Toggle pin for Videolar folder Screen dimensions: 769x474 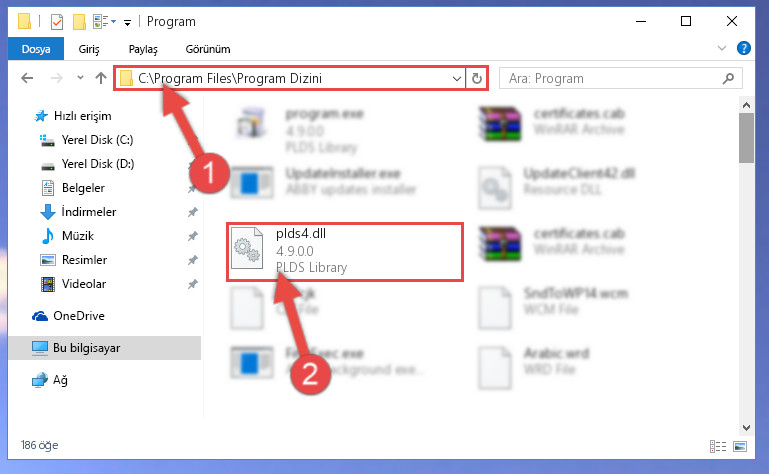click(193, 284)
